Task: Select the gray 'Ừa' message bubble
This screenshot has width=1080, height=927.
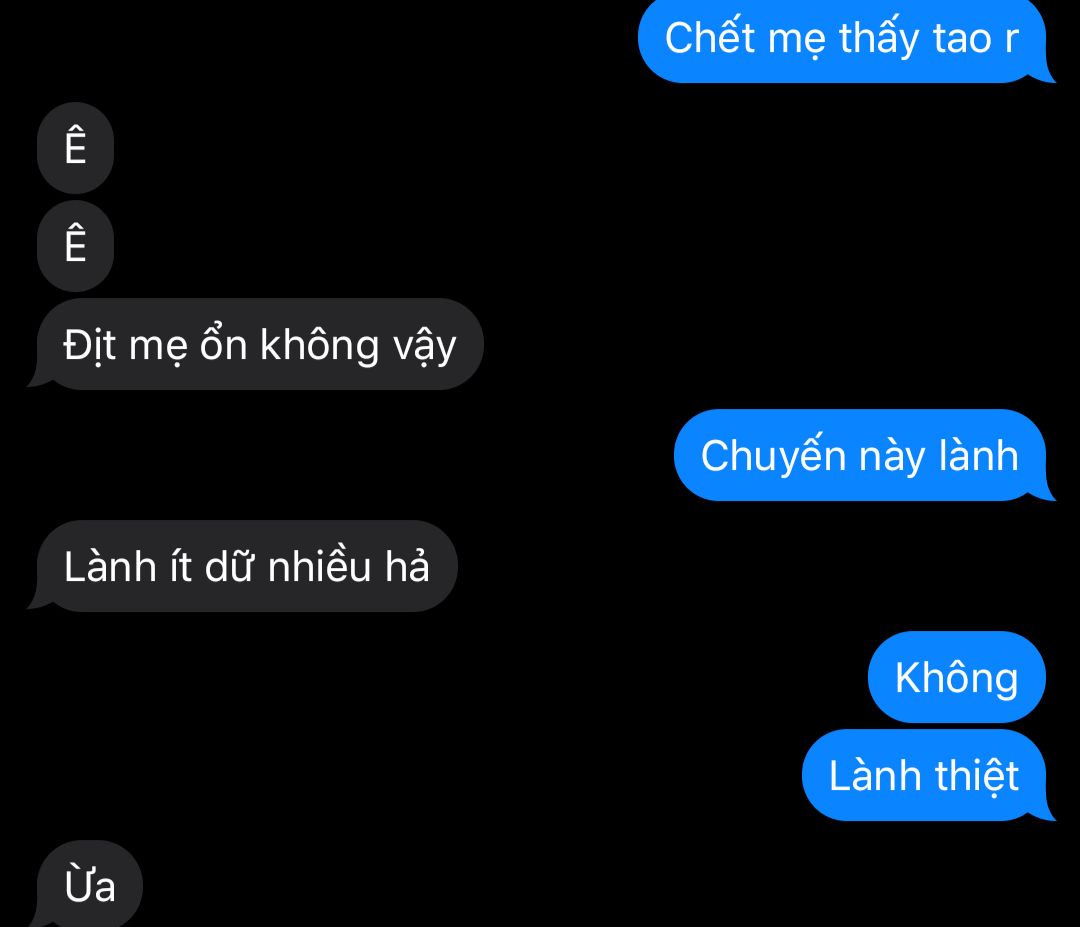Action: [90, 885]
